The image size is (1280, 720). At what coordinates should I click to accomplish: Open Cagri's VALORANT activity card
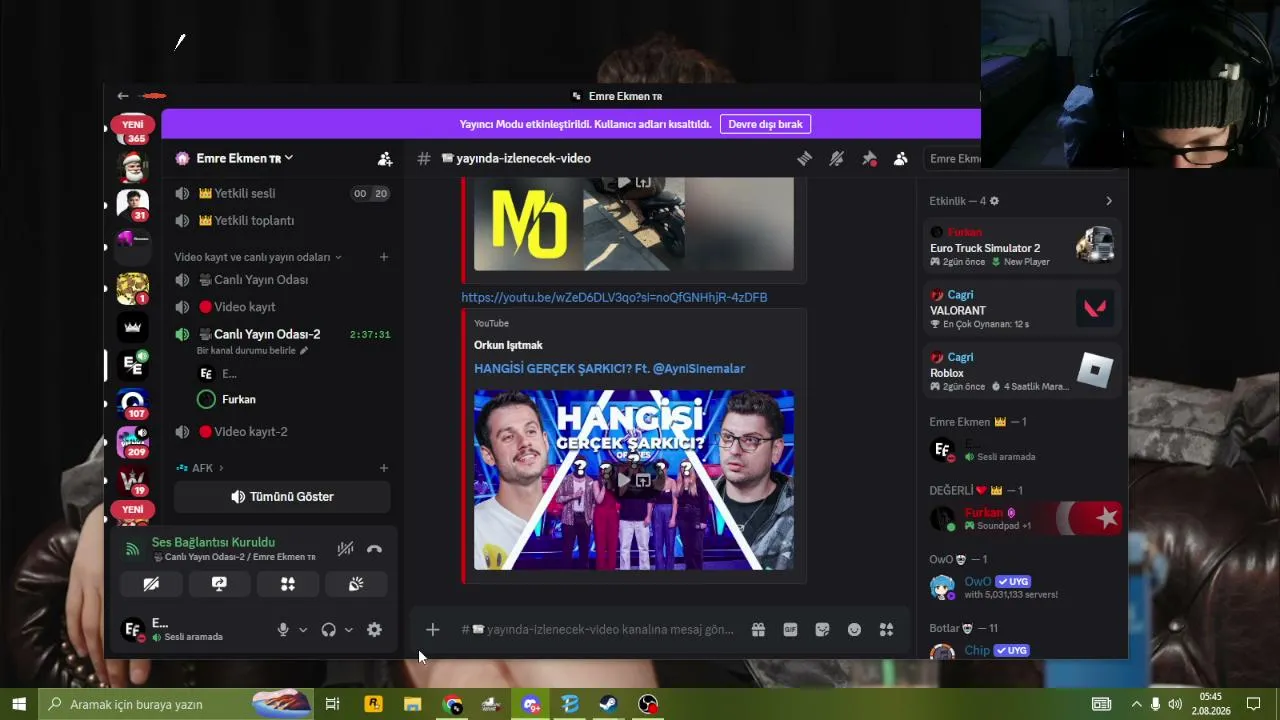pyautogui.click(x=1022, y=309)
